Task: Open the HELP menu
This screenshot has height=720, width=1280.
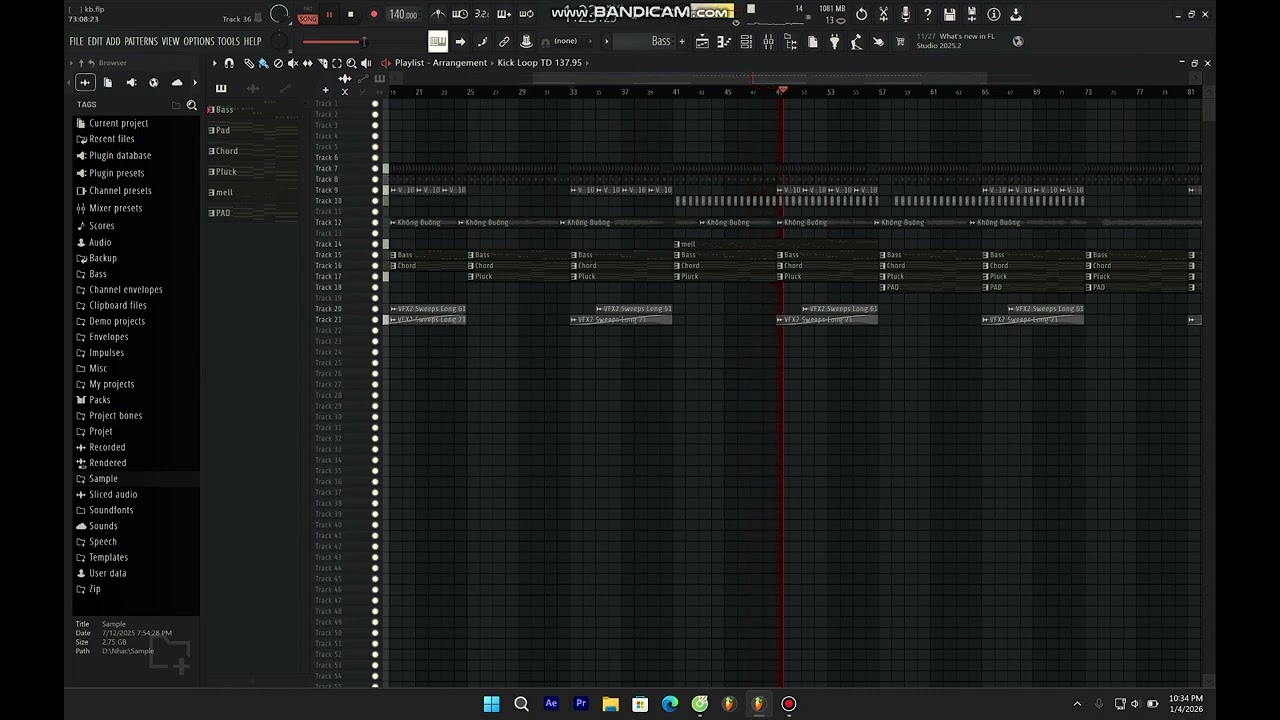Action: (x=253, y=41)
